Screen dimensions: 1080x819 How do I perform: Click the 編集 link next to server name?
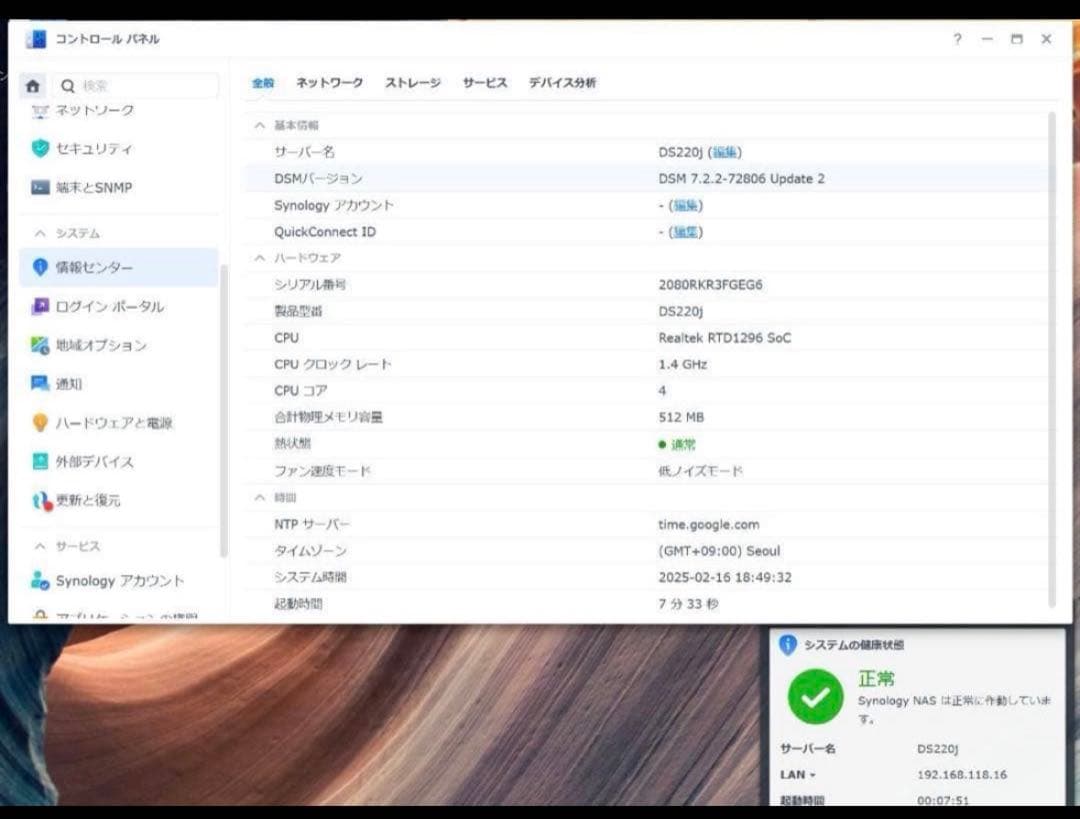tap(726, 151)
